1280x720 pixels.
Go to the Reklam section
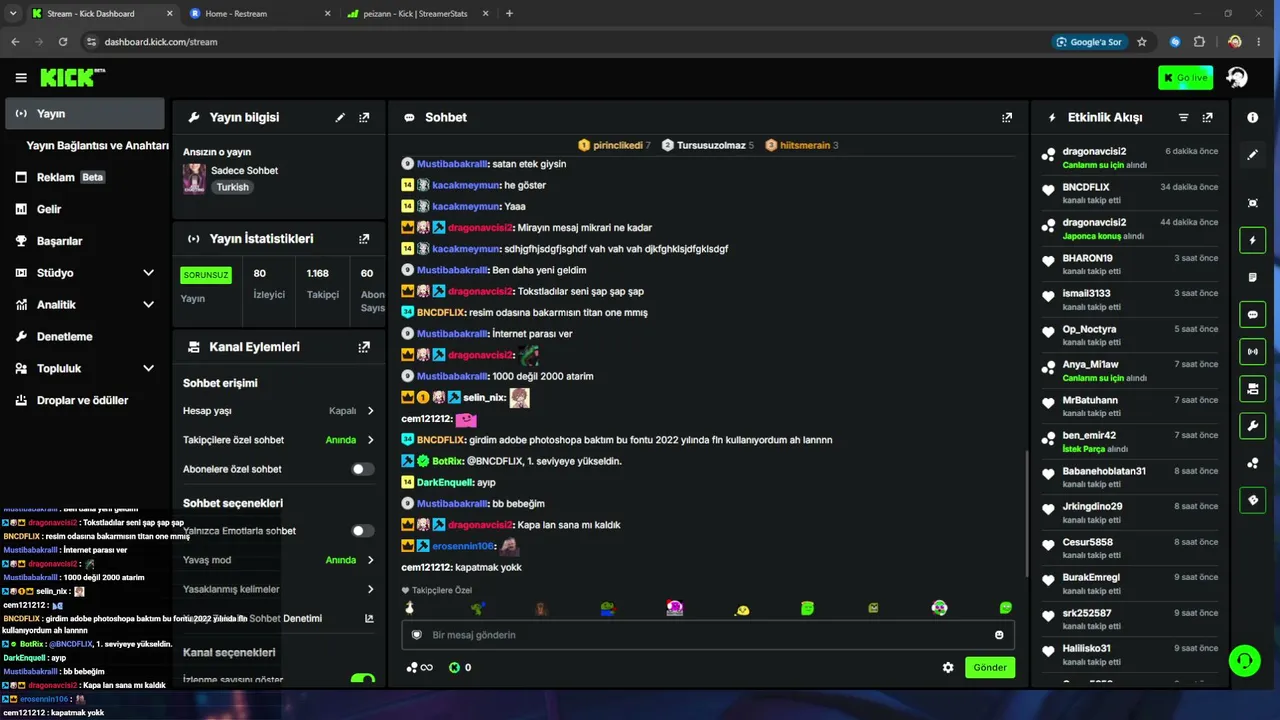click(x=85, y=177)
